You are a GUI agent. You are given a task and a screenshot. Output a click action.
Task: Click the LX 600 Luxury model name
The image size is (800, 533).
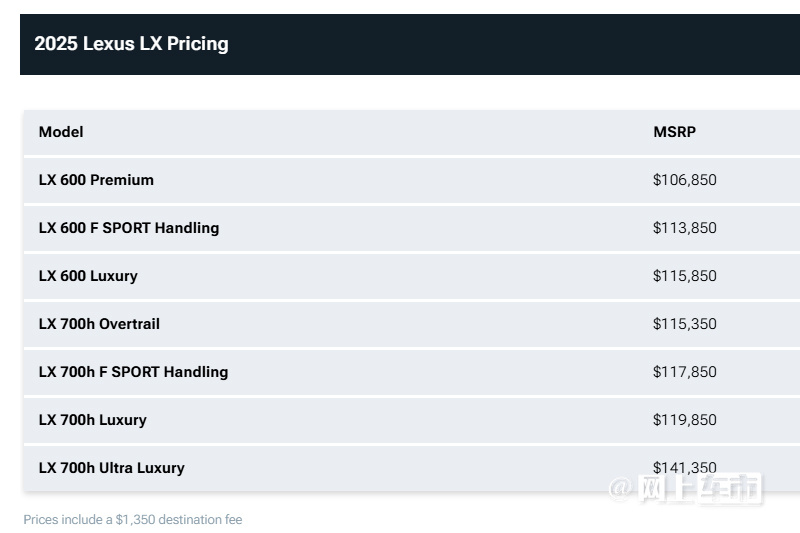click(88, 276)
